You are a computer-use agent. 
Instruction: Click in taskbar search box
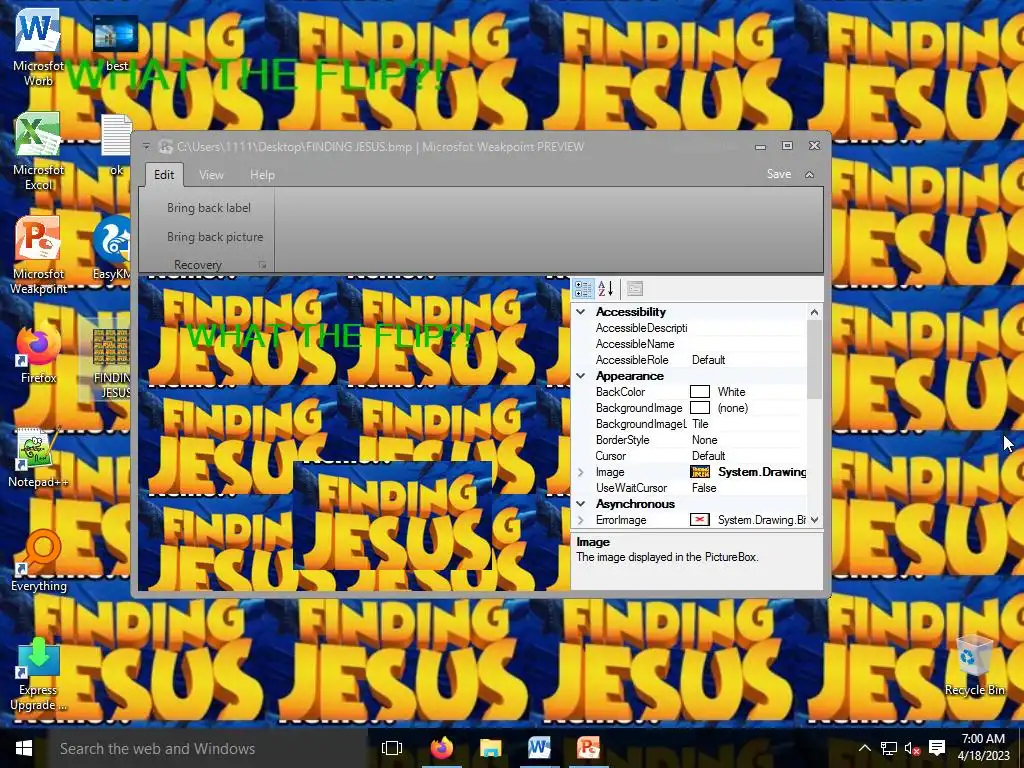pos(206,748)
